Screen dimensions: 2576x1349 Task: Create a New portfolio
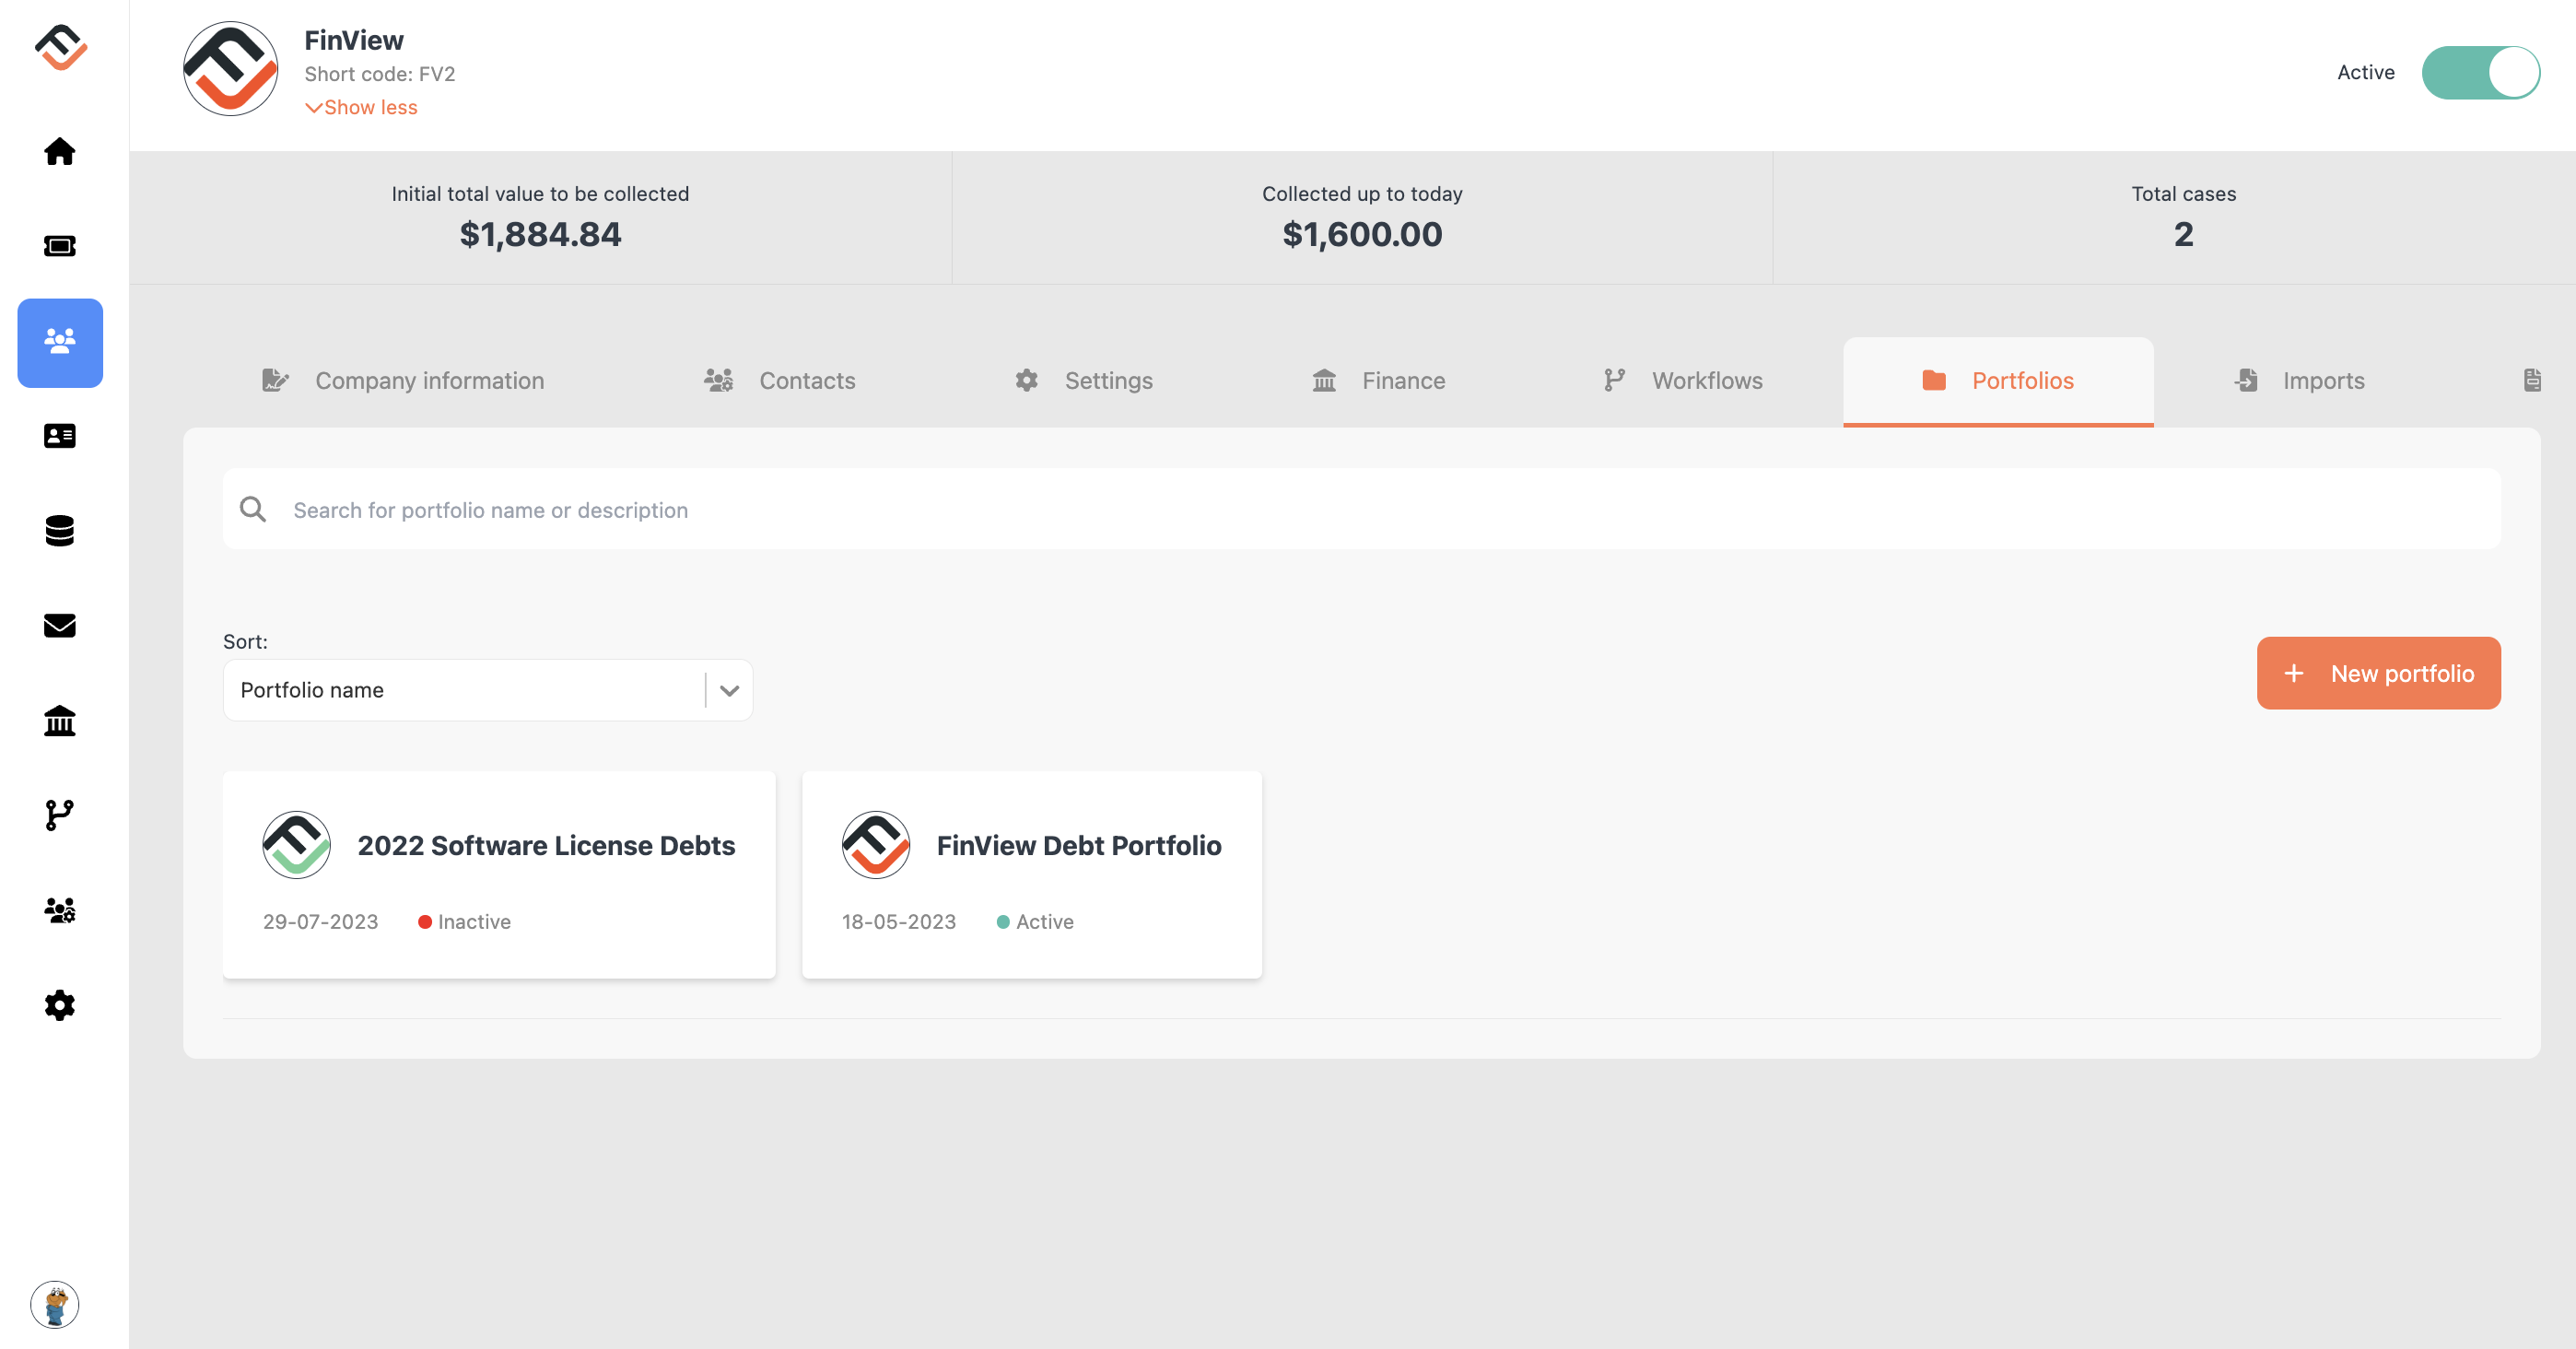(x=2378, y=673)
